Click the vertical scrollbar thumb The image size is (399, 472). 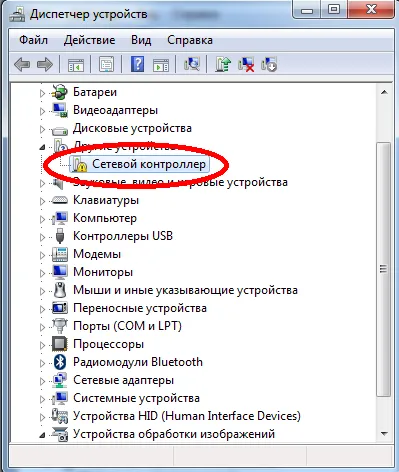384,269
